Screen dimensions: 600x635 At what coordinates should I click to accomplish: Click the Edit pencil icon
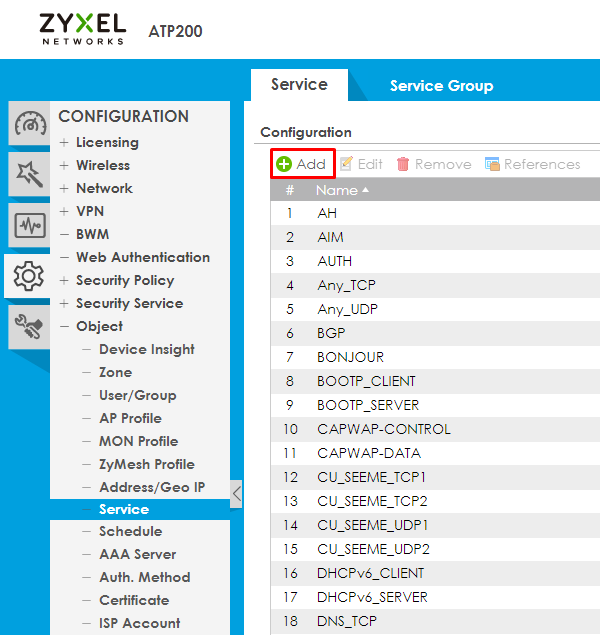point(346,164)
